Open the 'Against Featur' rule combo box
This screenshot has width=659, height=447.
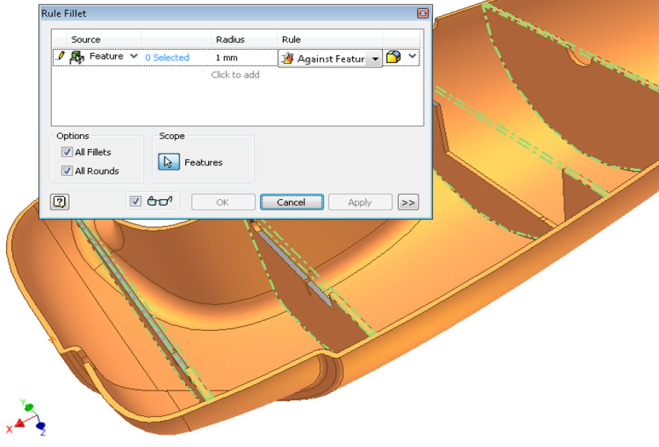330,58
